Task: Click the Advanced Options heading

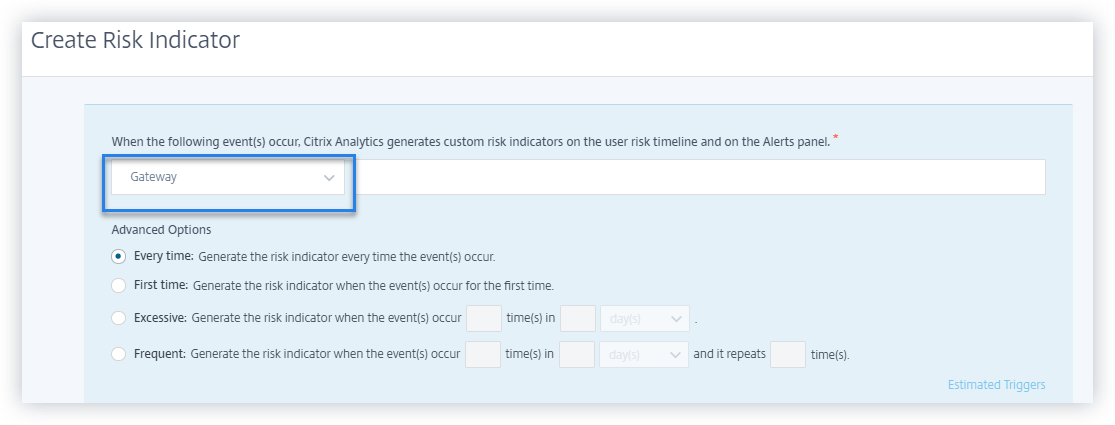Action: click(x=161, y=229)
